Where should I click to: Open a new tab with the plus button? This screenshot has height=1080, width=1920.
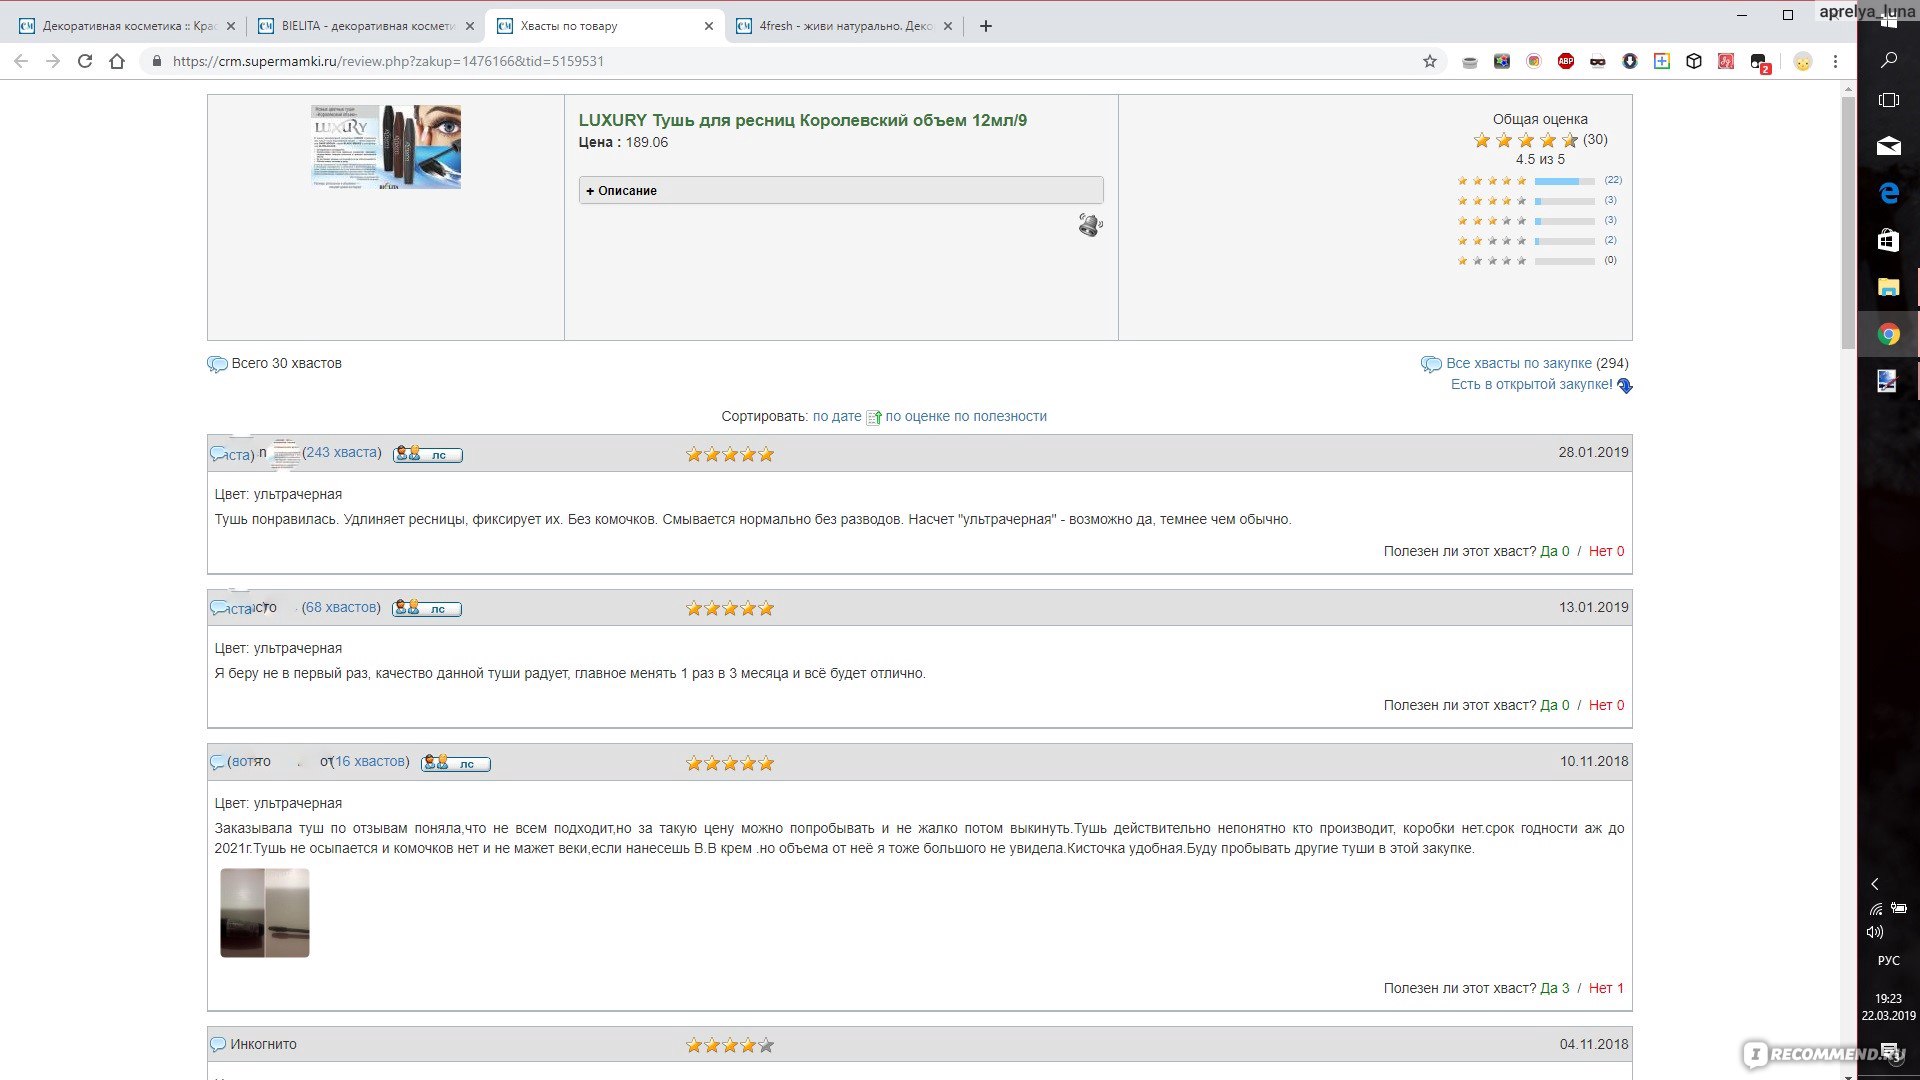986,26
